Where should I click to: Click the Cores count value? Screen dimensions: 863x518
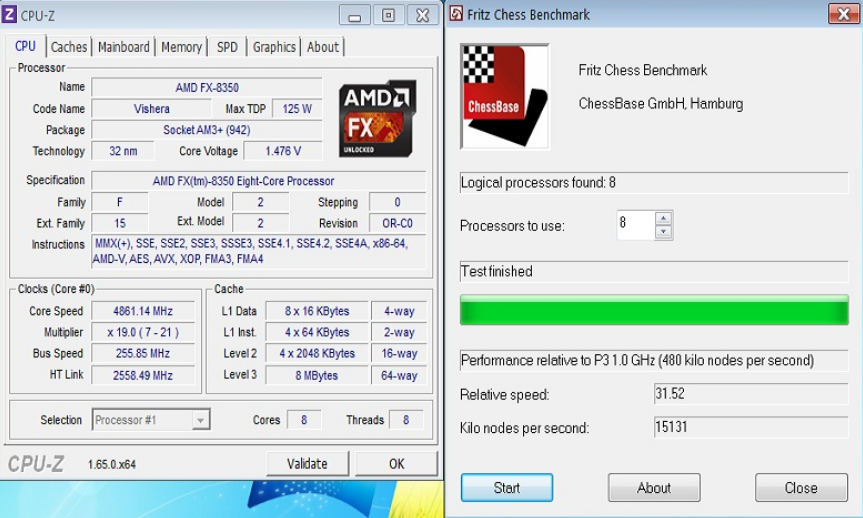(x=304, y=420)
